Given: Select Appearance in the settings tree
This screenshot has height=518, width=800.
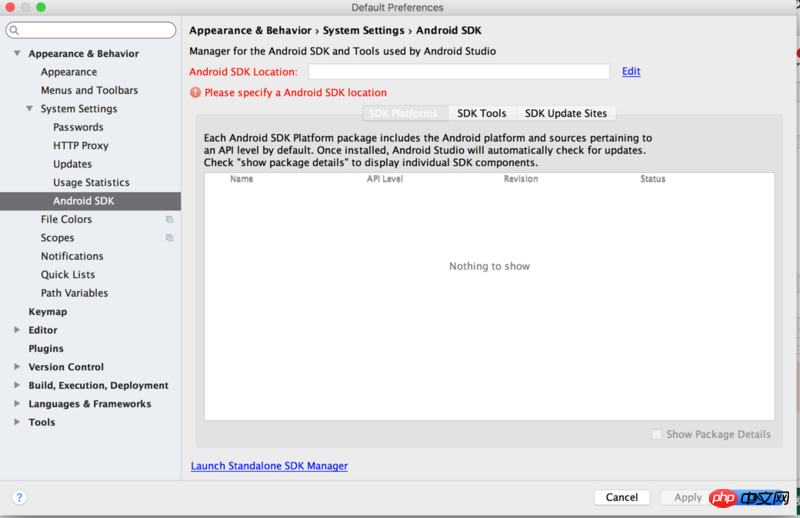Looking at the screenshot, I should pyautogui.click(x=69, y=72).
